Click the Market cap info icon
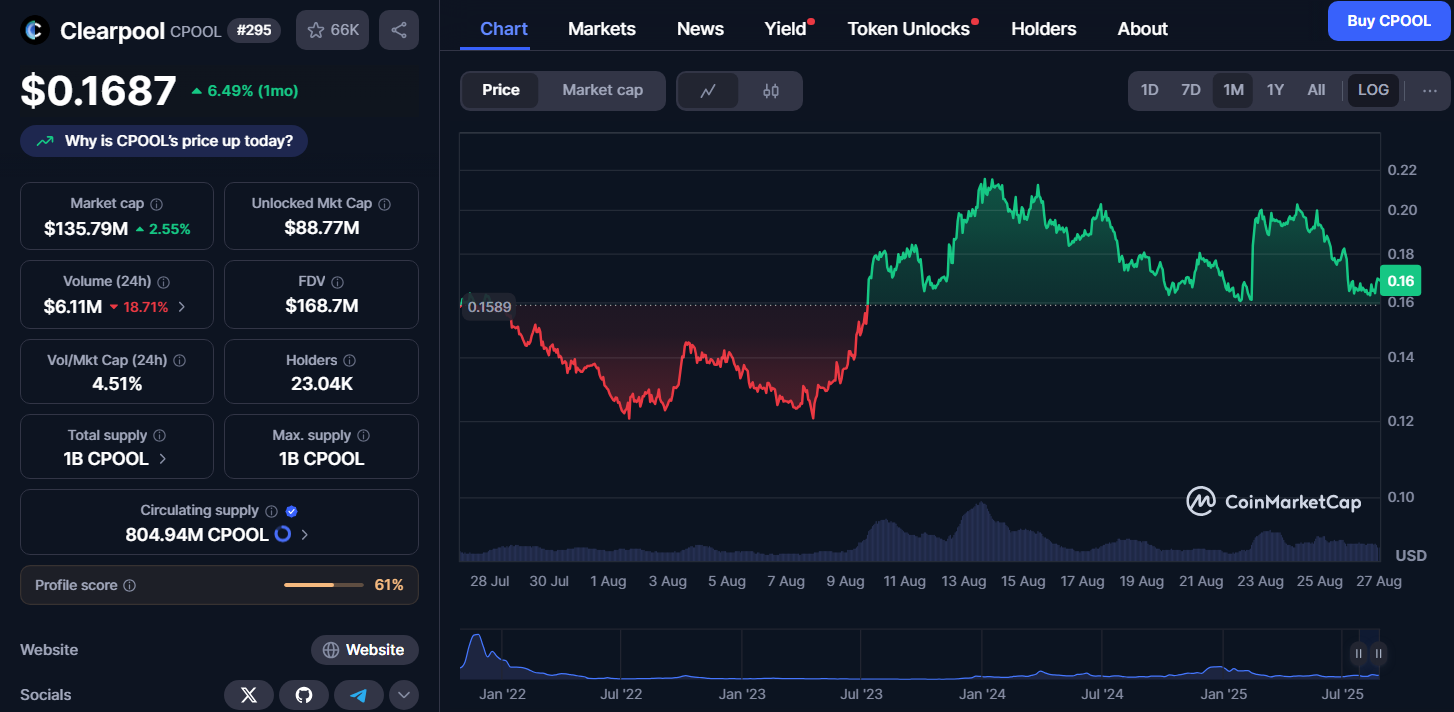Viewport: 1454px width, 712px height. pyautogui.click(x=157, y=204)
